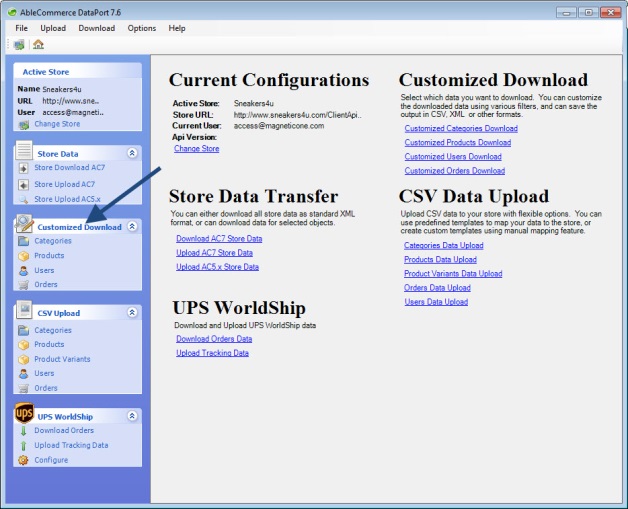628x509 pixels.
Task: Click the Change Store icon in Active Store panel
Action: pos(24,124)
